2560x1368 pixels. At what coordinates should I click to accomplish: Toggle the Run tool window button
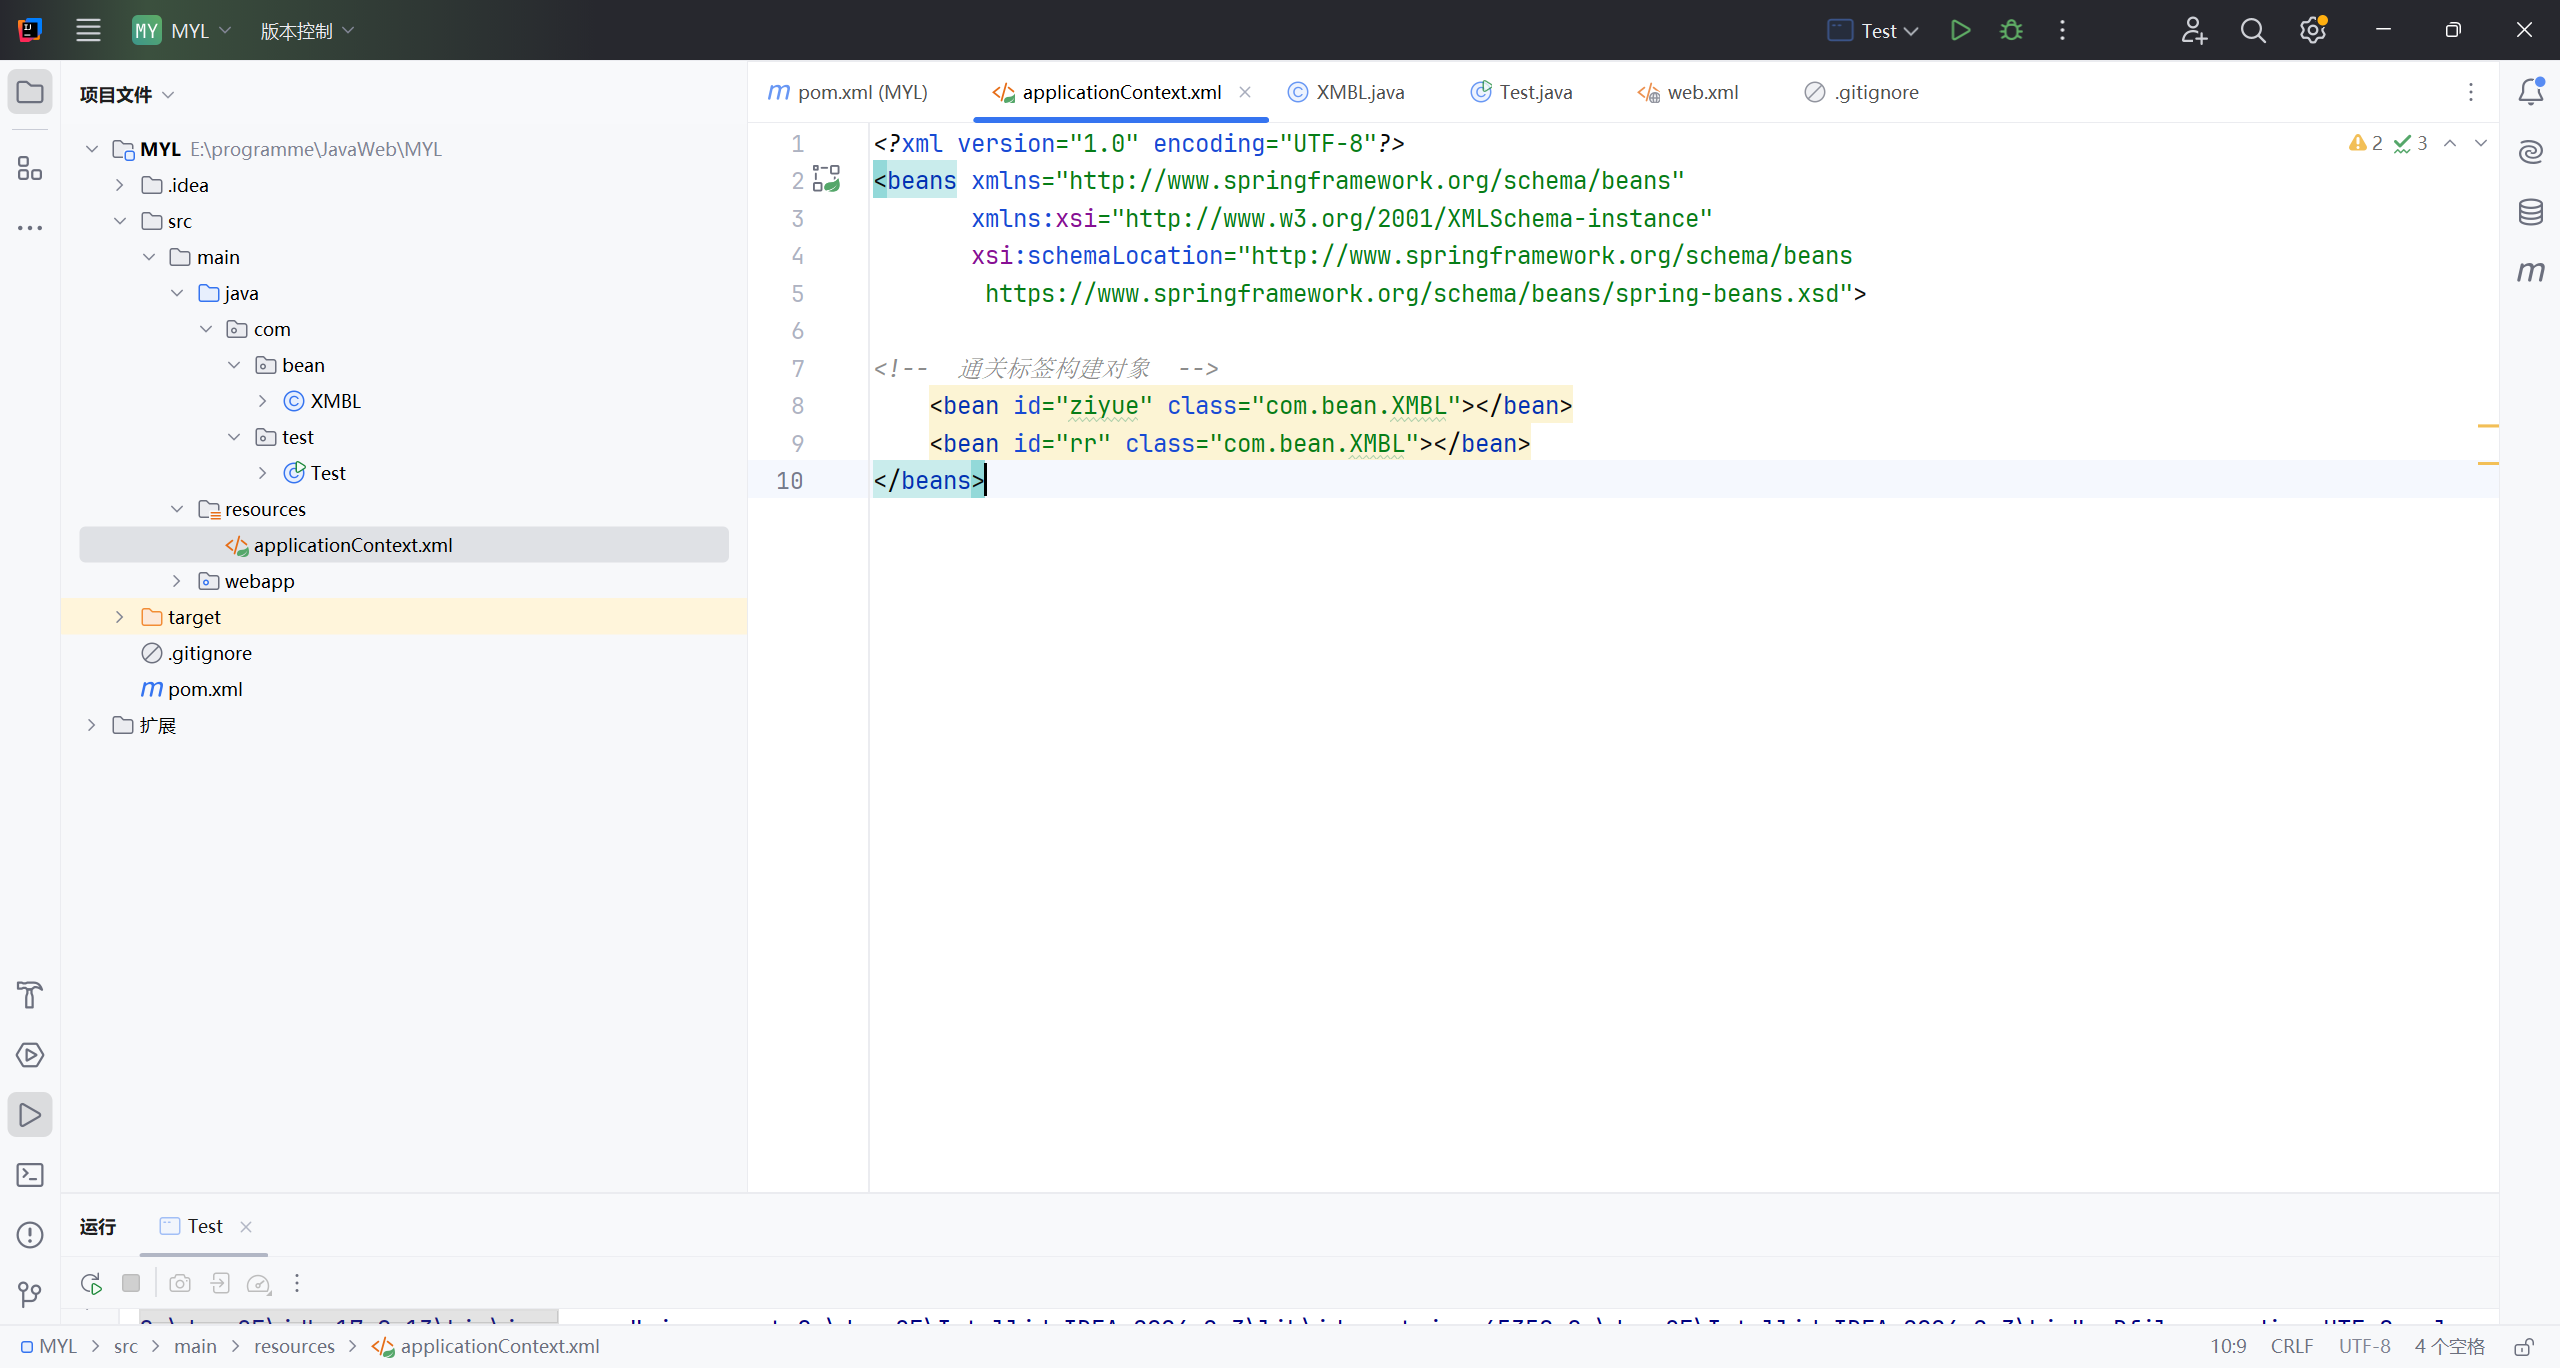(x=30, y=1115)
